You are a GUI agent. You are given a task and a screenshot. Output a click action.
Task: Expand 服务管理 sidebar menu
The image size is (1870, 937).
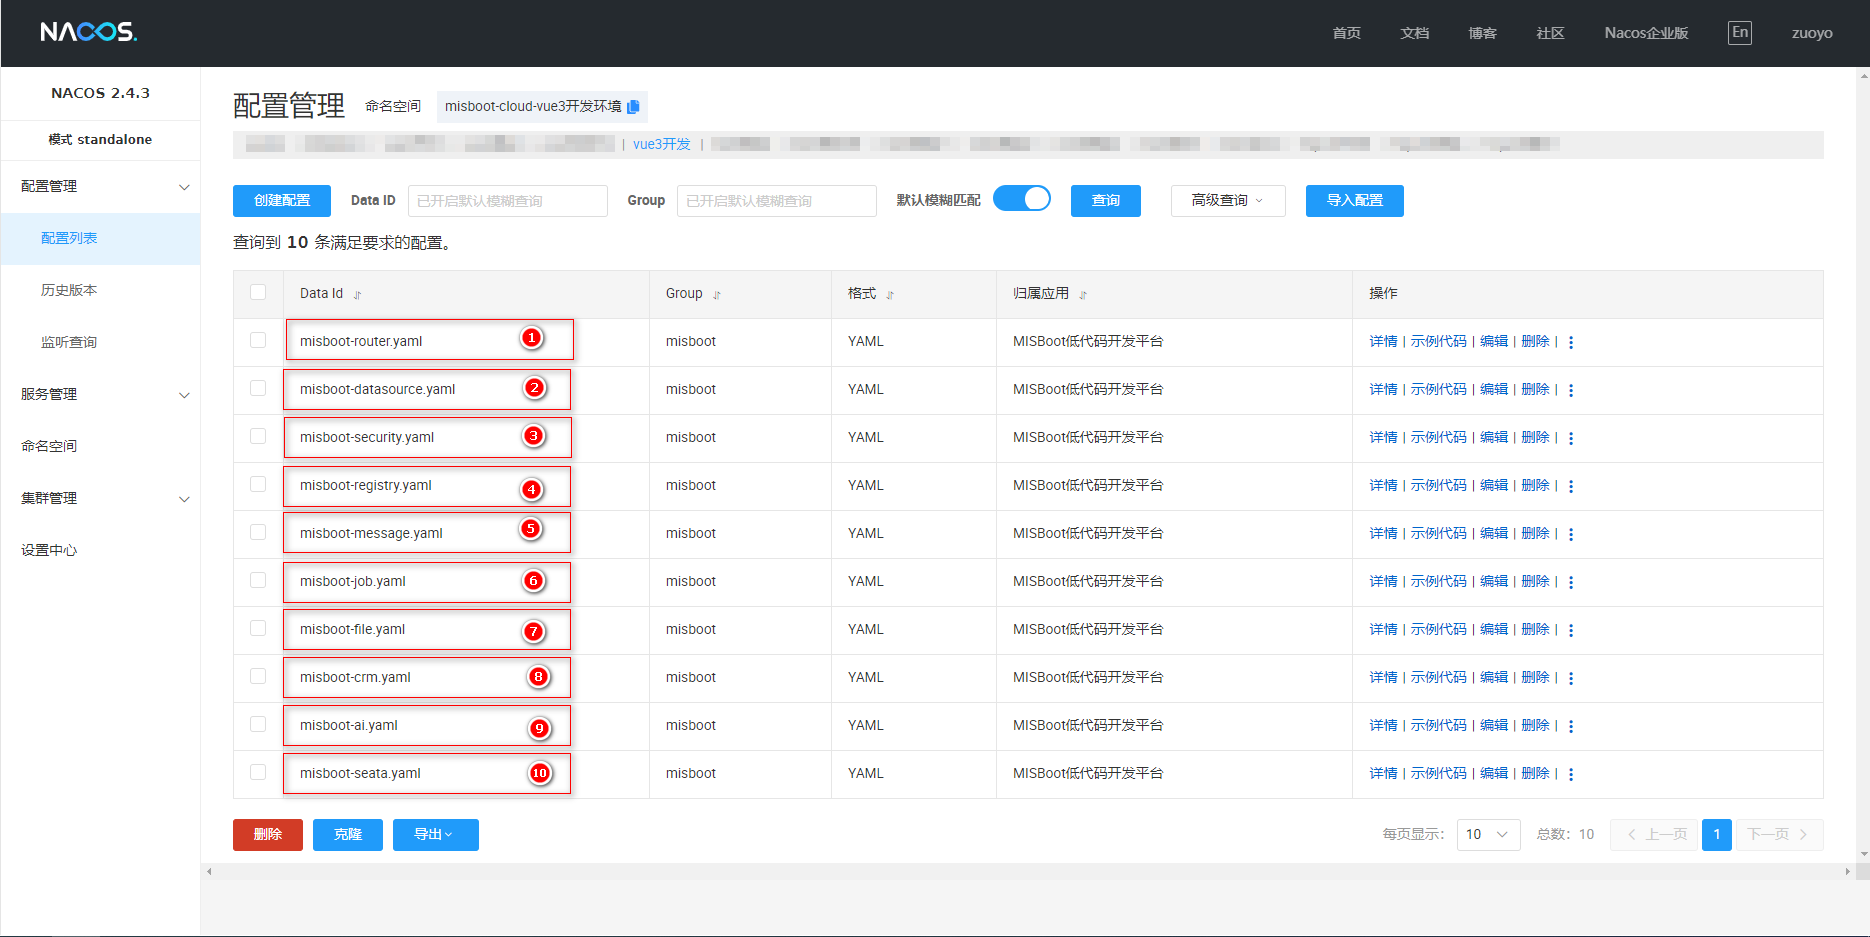tap(100, 394)
